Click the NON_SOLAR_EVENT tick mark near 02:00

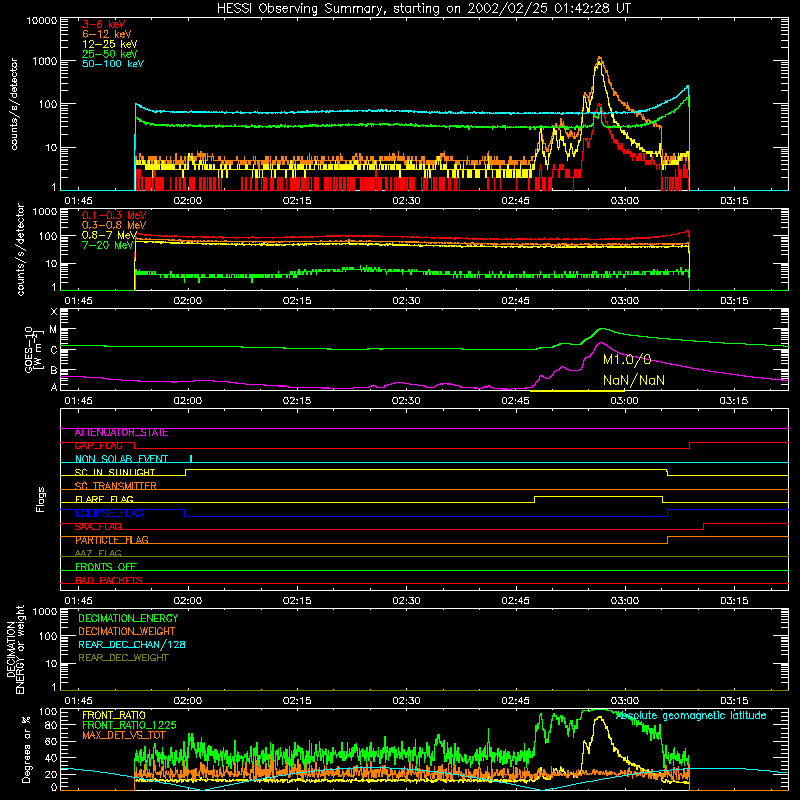(x=191, y=458)
